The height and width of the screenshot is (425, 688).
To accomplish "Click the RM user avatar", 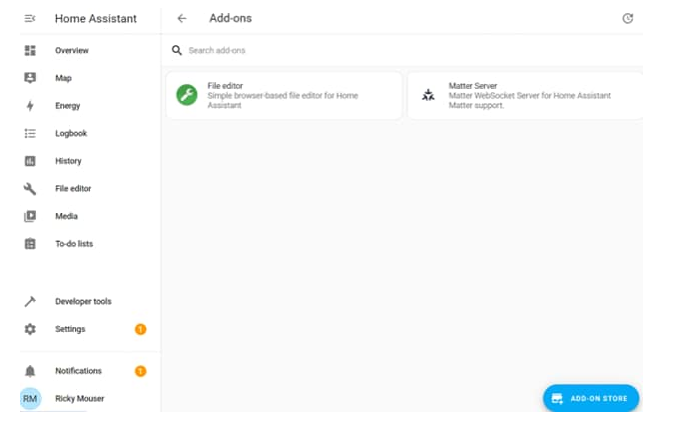I will pyautogui.click(x=30, y=398).
